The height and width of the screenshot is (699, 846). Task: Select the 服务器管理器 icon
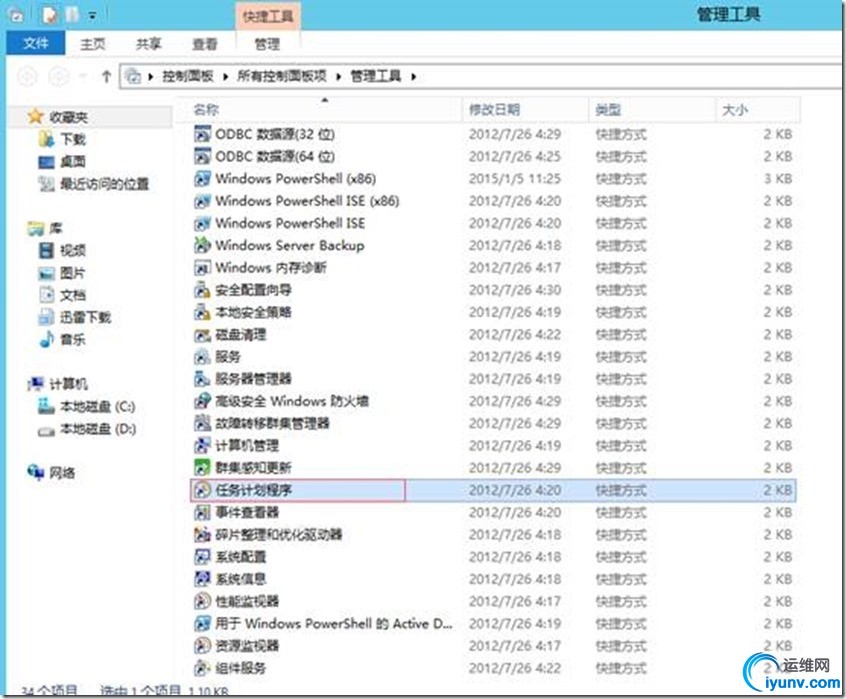coord(202,379)
